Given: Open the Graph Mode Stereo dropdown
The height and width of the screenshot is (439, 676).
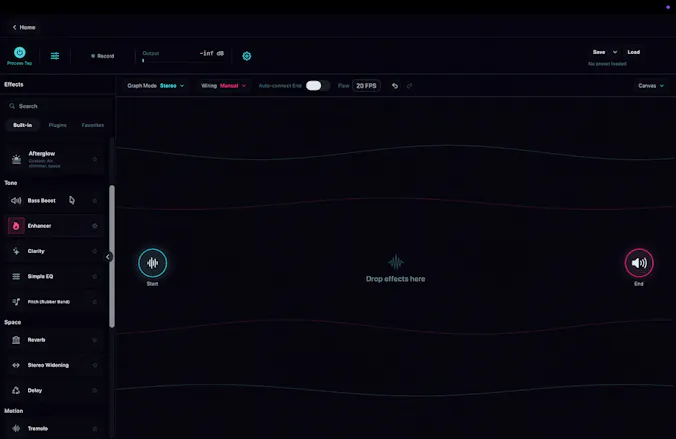Looking at the screenshot, I should [156, 86].
